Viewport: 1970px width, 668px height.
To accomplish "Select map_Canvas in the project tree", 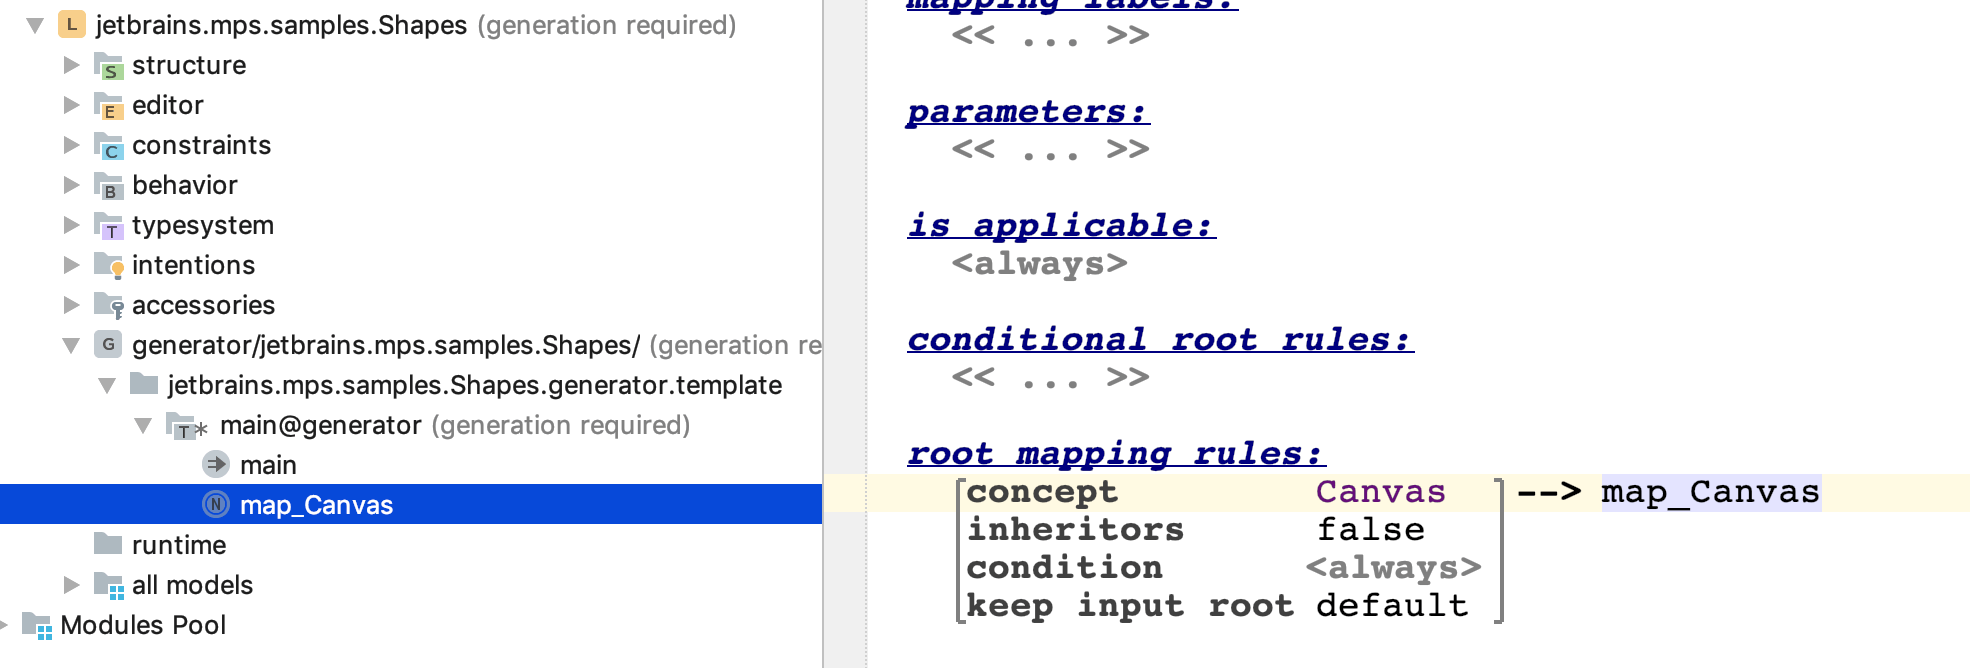I will (316, 505).
